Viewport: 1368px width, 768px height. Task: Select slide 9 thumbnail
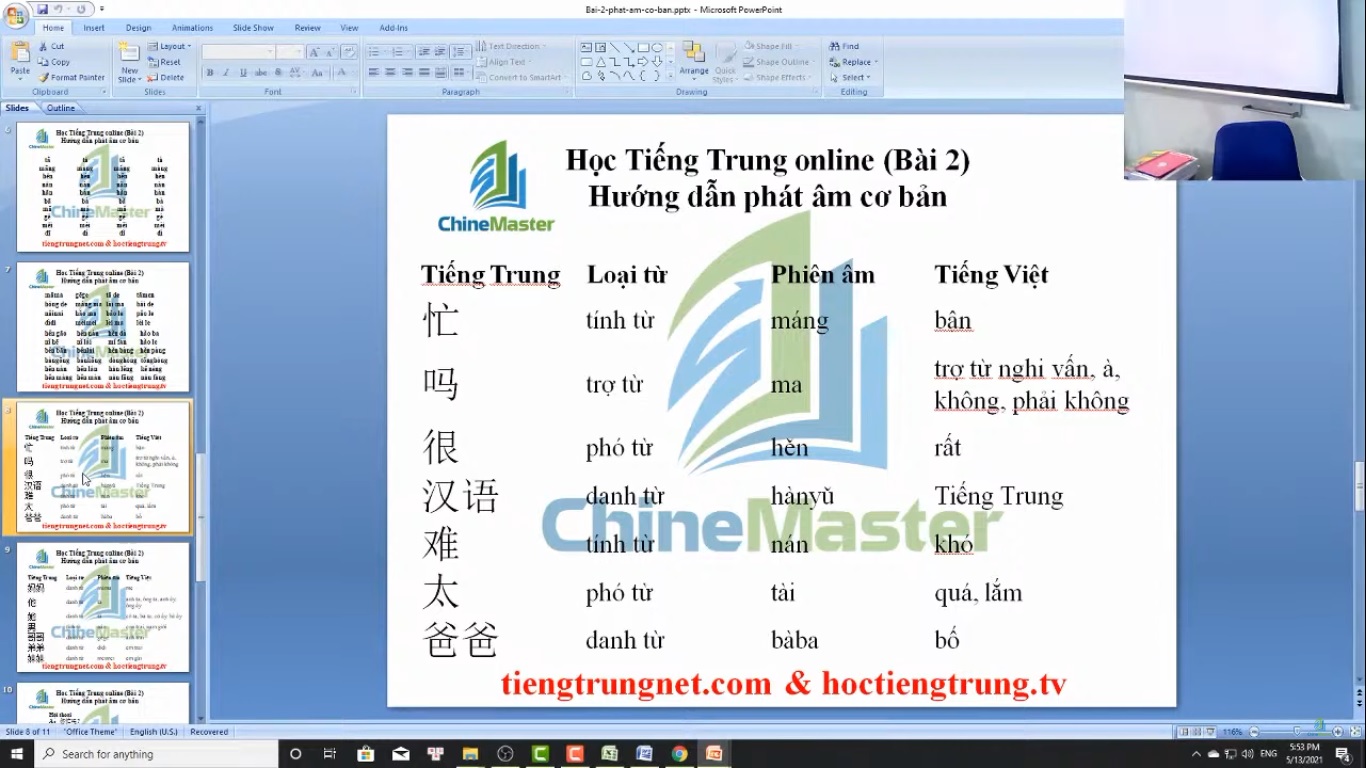[103, 607]
